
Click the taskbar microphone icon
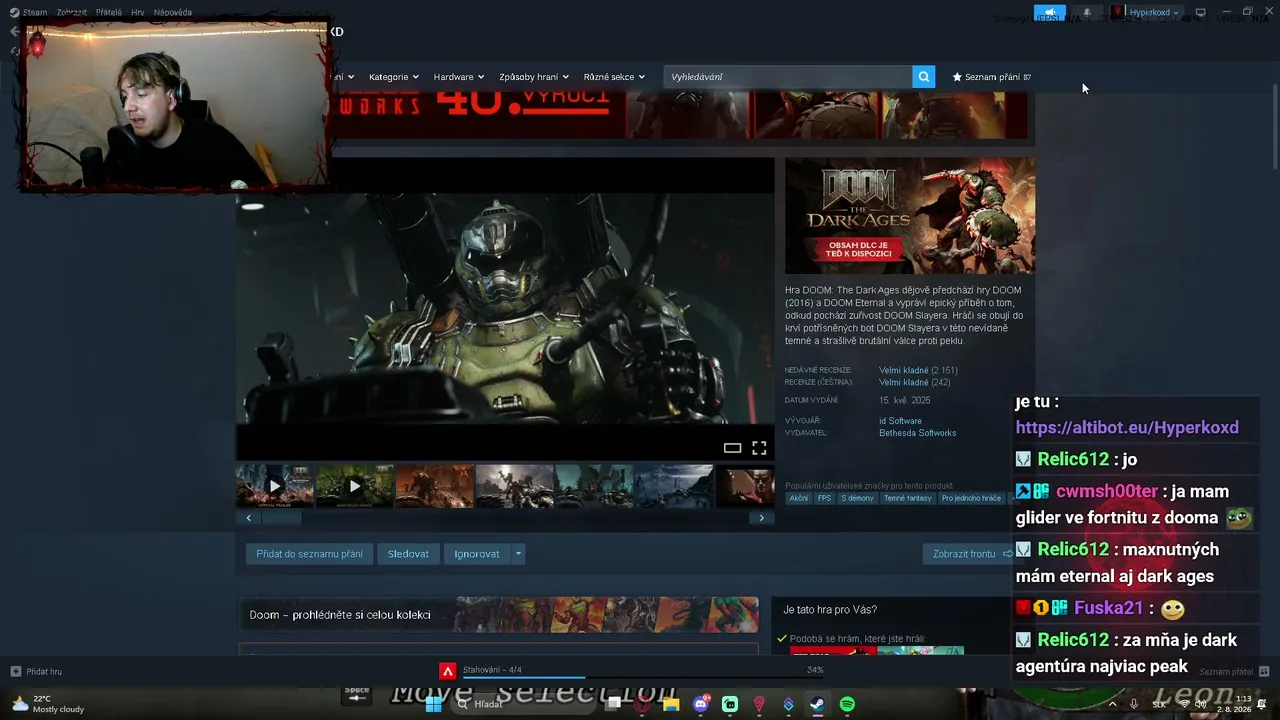[x=1133, y=704]
